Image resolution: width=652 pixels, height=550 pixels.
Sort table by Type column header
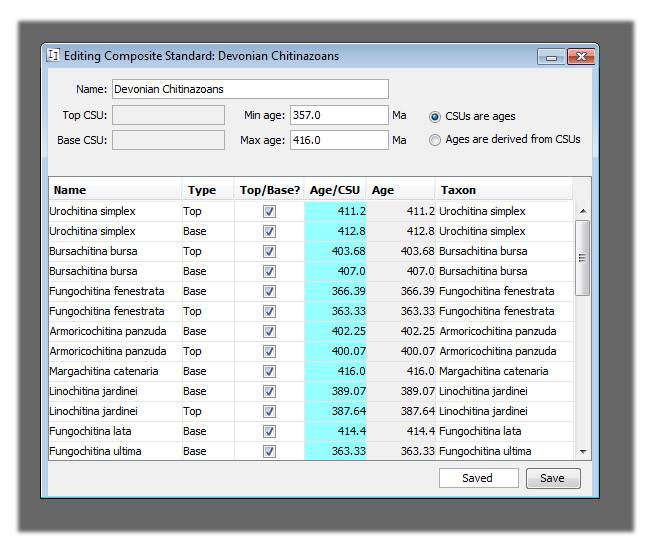(208, 190)
